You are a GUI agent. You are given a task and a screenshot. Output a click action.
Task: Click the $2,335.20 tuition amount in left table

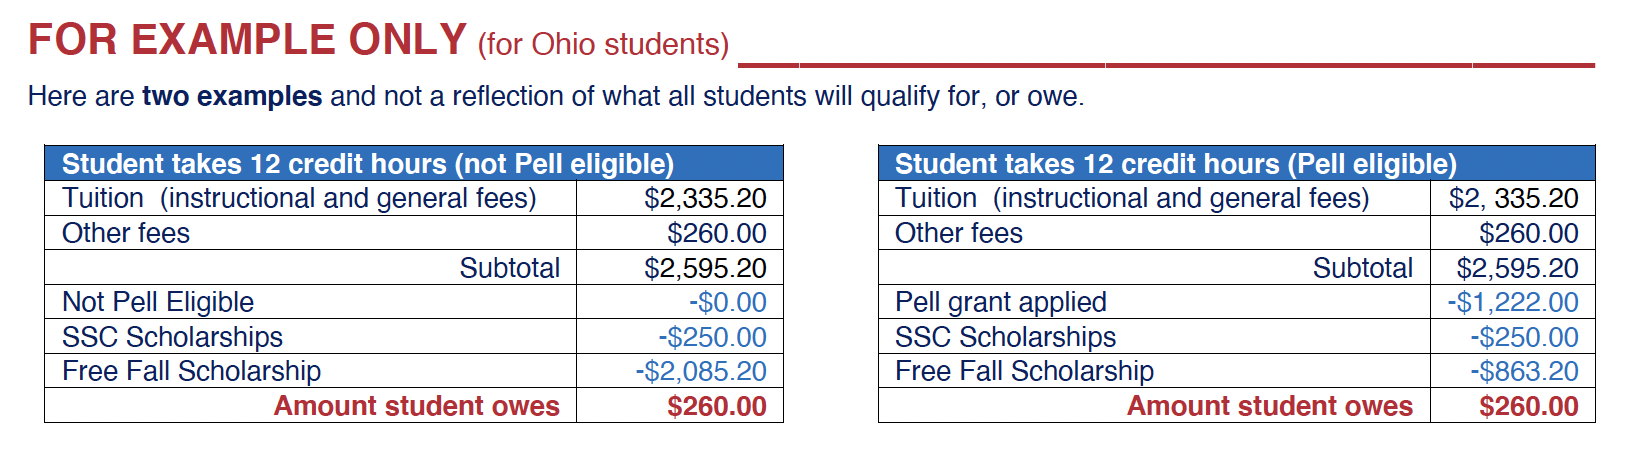705,198
